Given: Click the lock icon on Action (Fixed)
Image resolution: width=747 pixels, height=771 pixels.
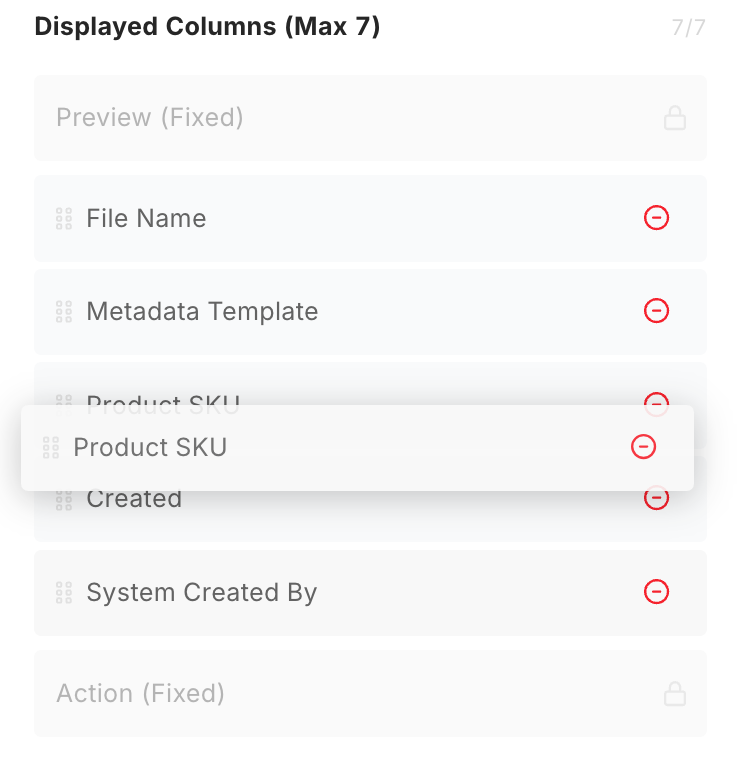Looking at the screenshot, I should click(x=675, y=694).
